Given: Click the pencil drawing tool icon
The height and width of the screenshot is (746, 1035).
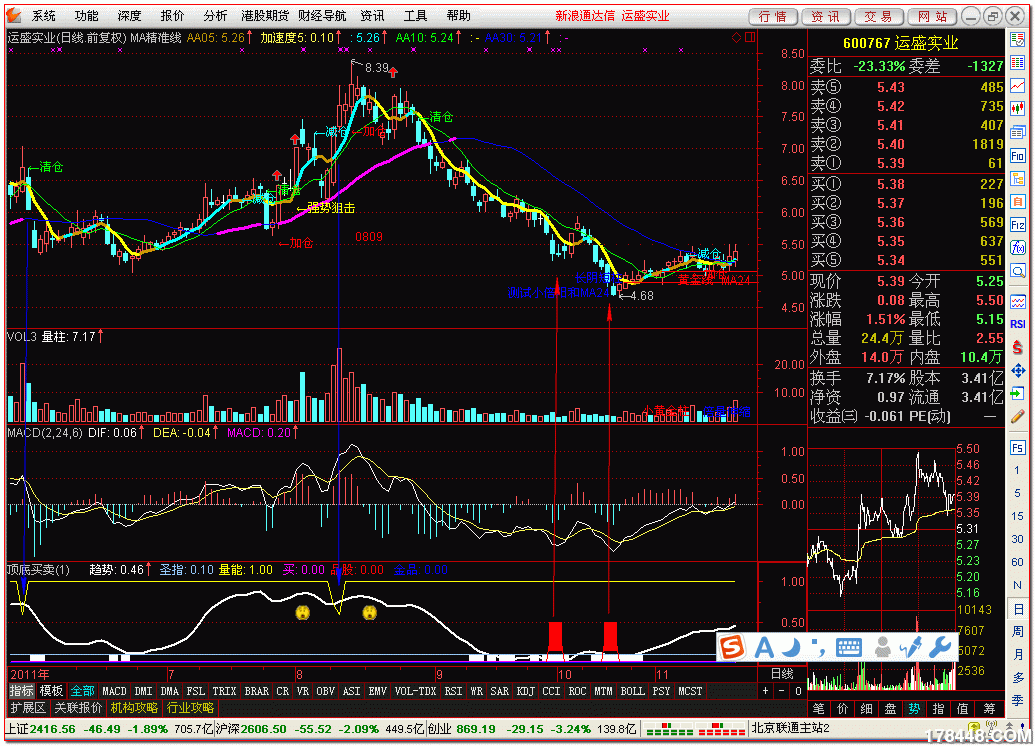Looking at the screenshot, I should click(1017, 417).
